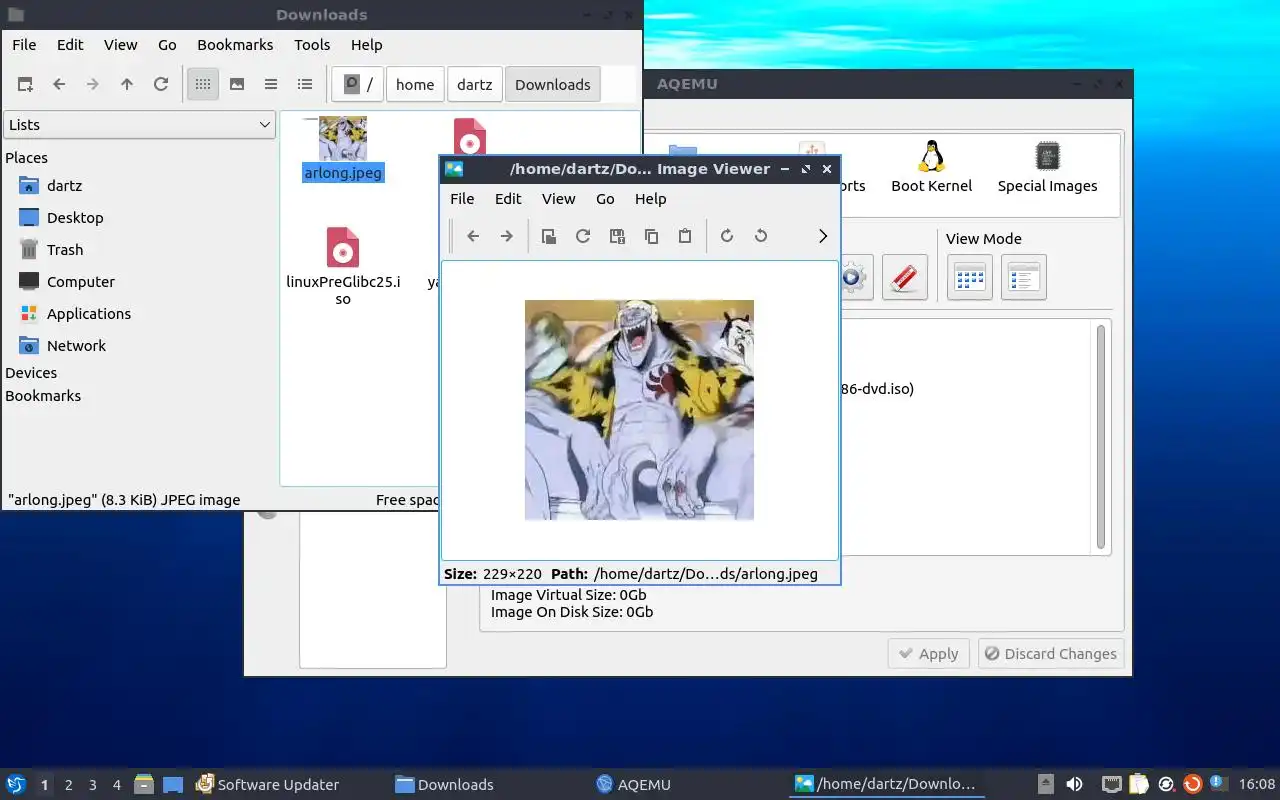Click Save As icon in Image Viewer toolbar
1280x800 pixels.
617,236
